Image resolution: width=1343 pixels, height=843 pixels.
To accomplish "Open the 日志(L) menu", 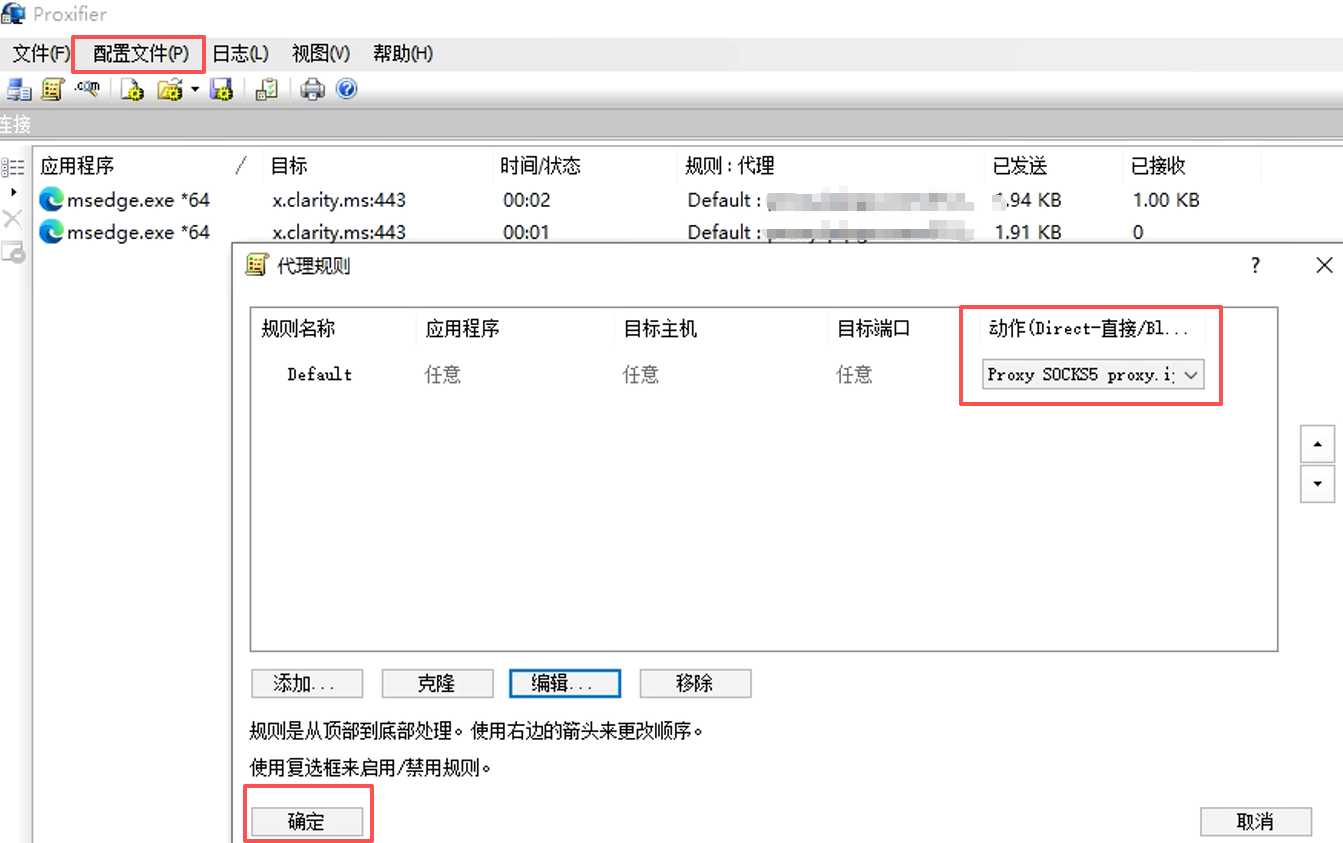I will [240, 54].
